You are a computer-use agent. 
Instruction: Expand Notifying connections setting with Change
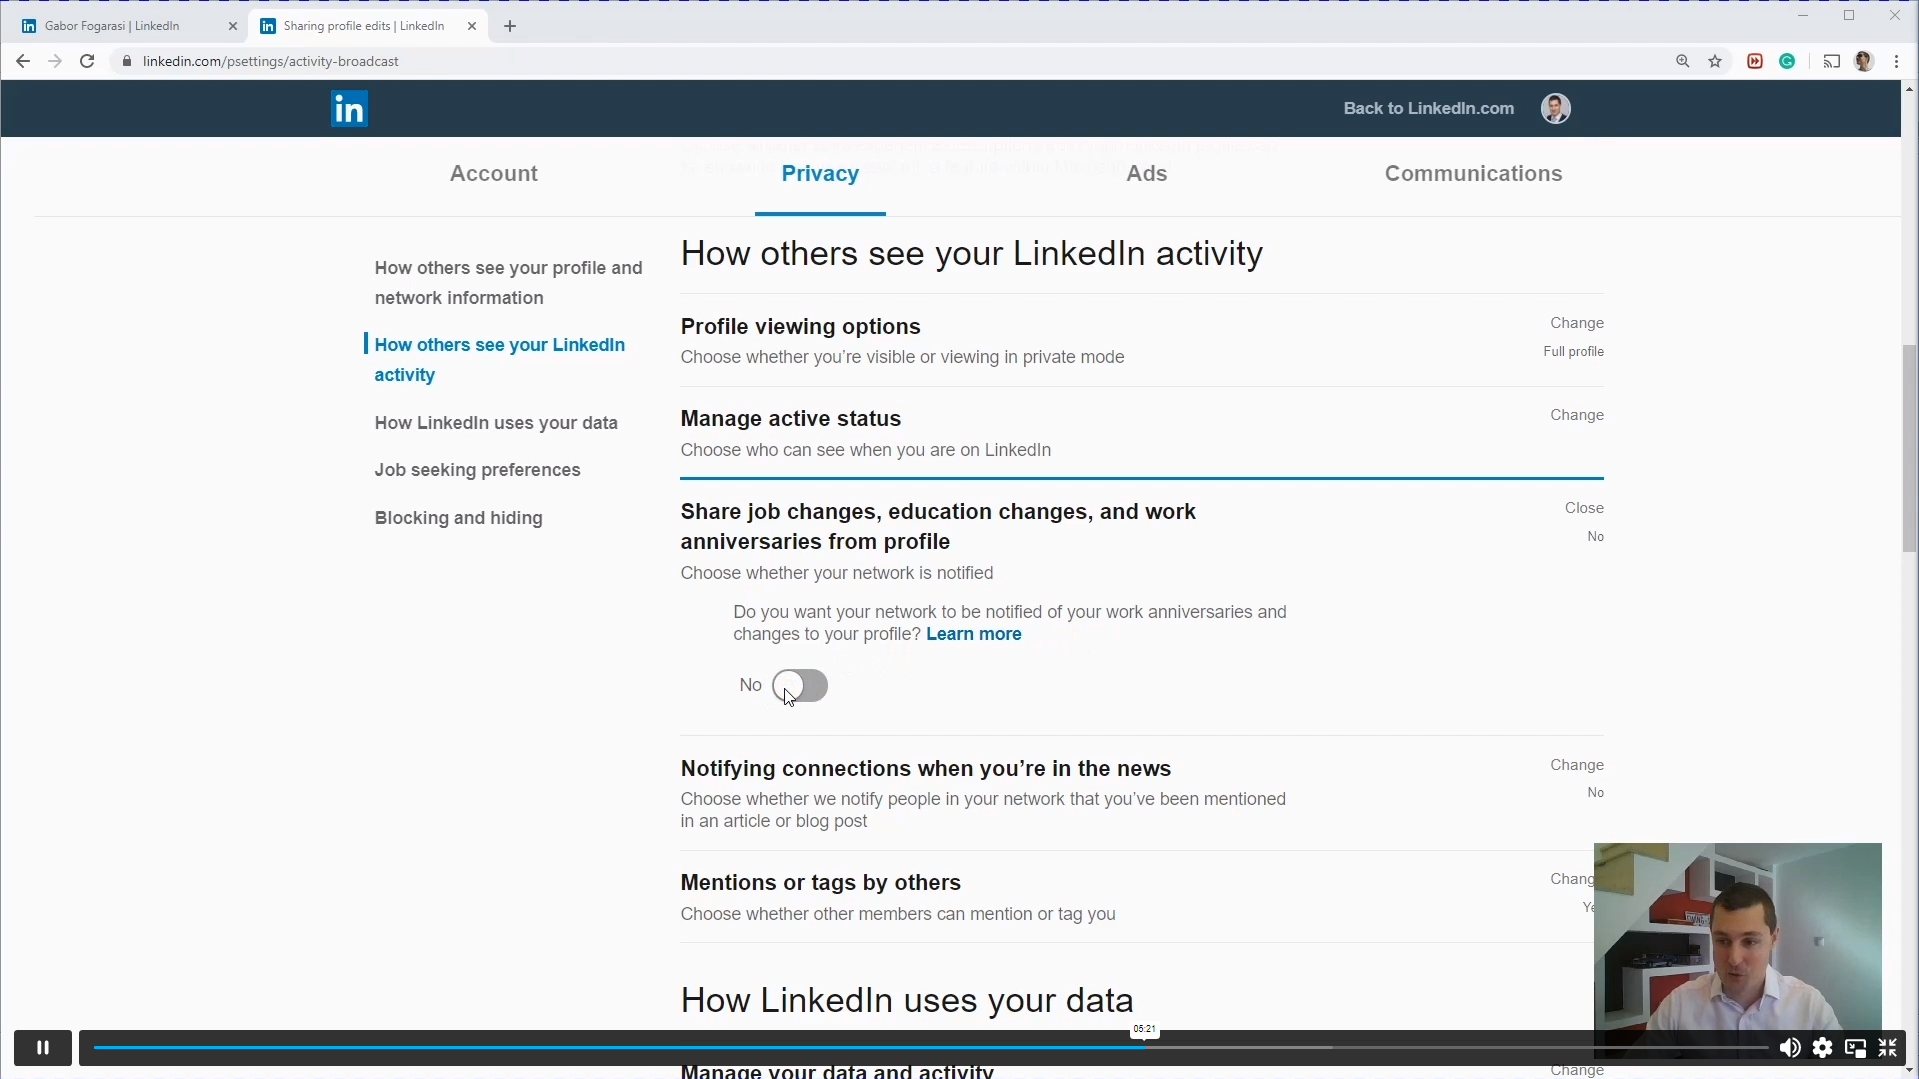[x=1576, y=765]
